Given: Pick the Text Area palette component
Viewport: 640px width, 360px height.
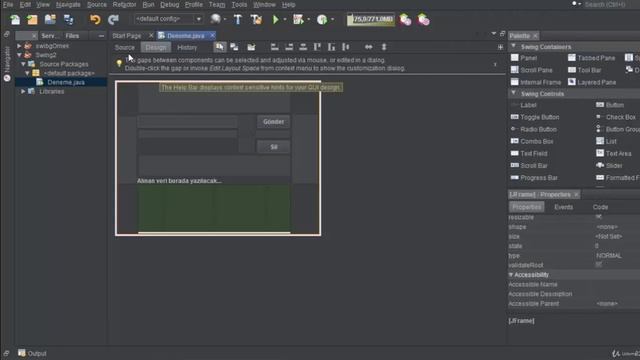Looking at the screenshot, I should coord(614,153).
